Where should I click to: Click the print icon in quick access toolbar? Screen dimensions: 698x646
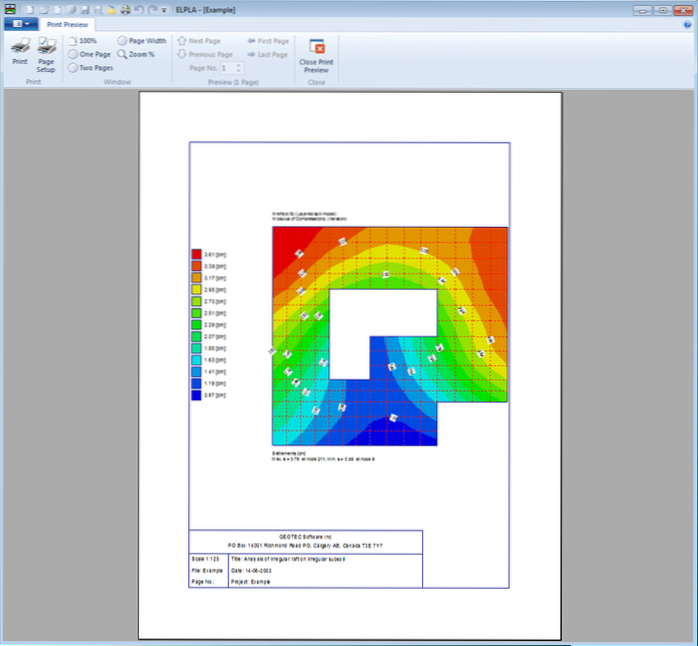[x=126, y=9]
